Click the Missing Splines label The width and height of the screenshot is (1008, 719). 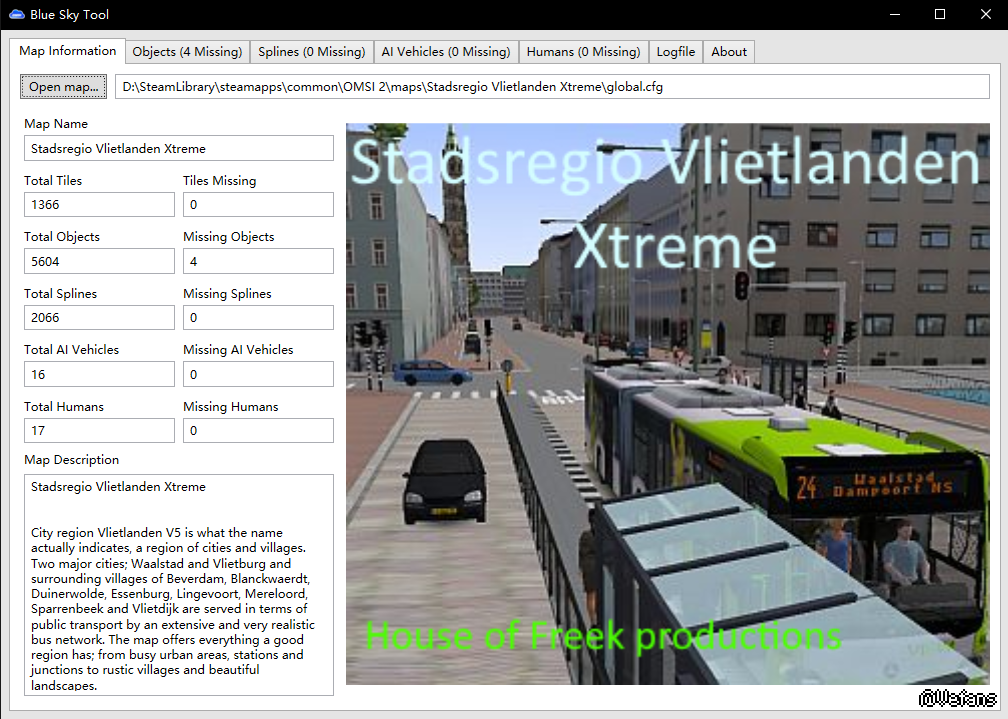[x=228, y=294]
